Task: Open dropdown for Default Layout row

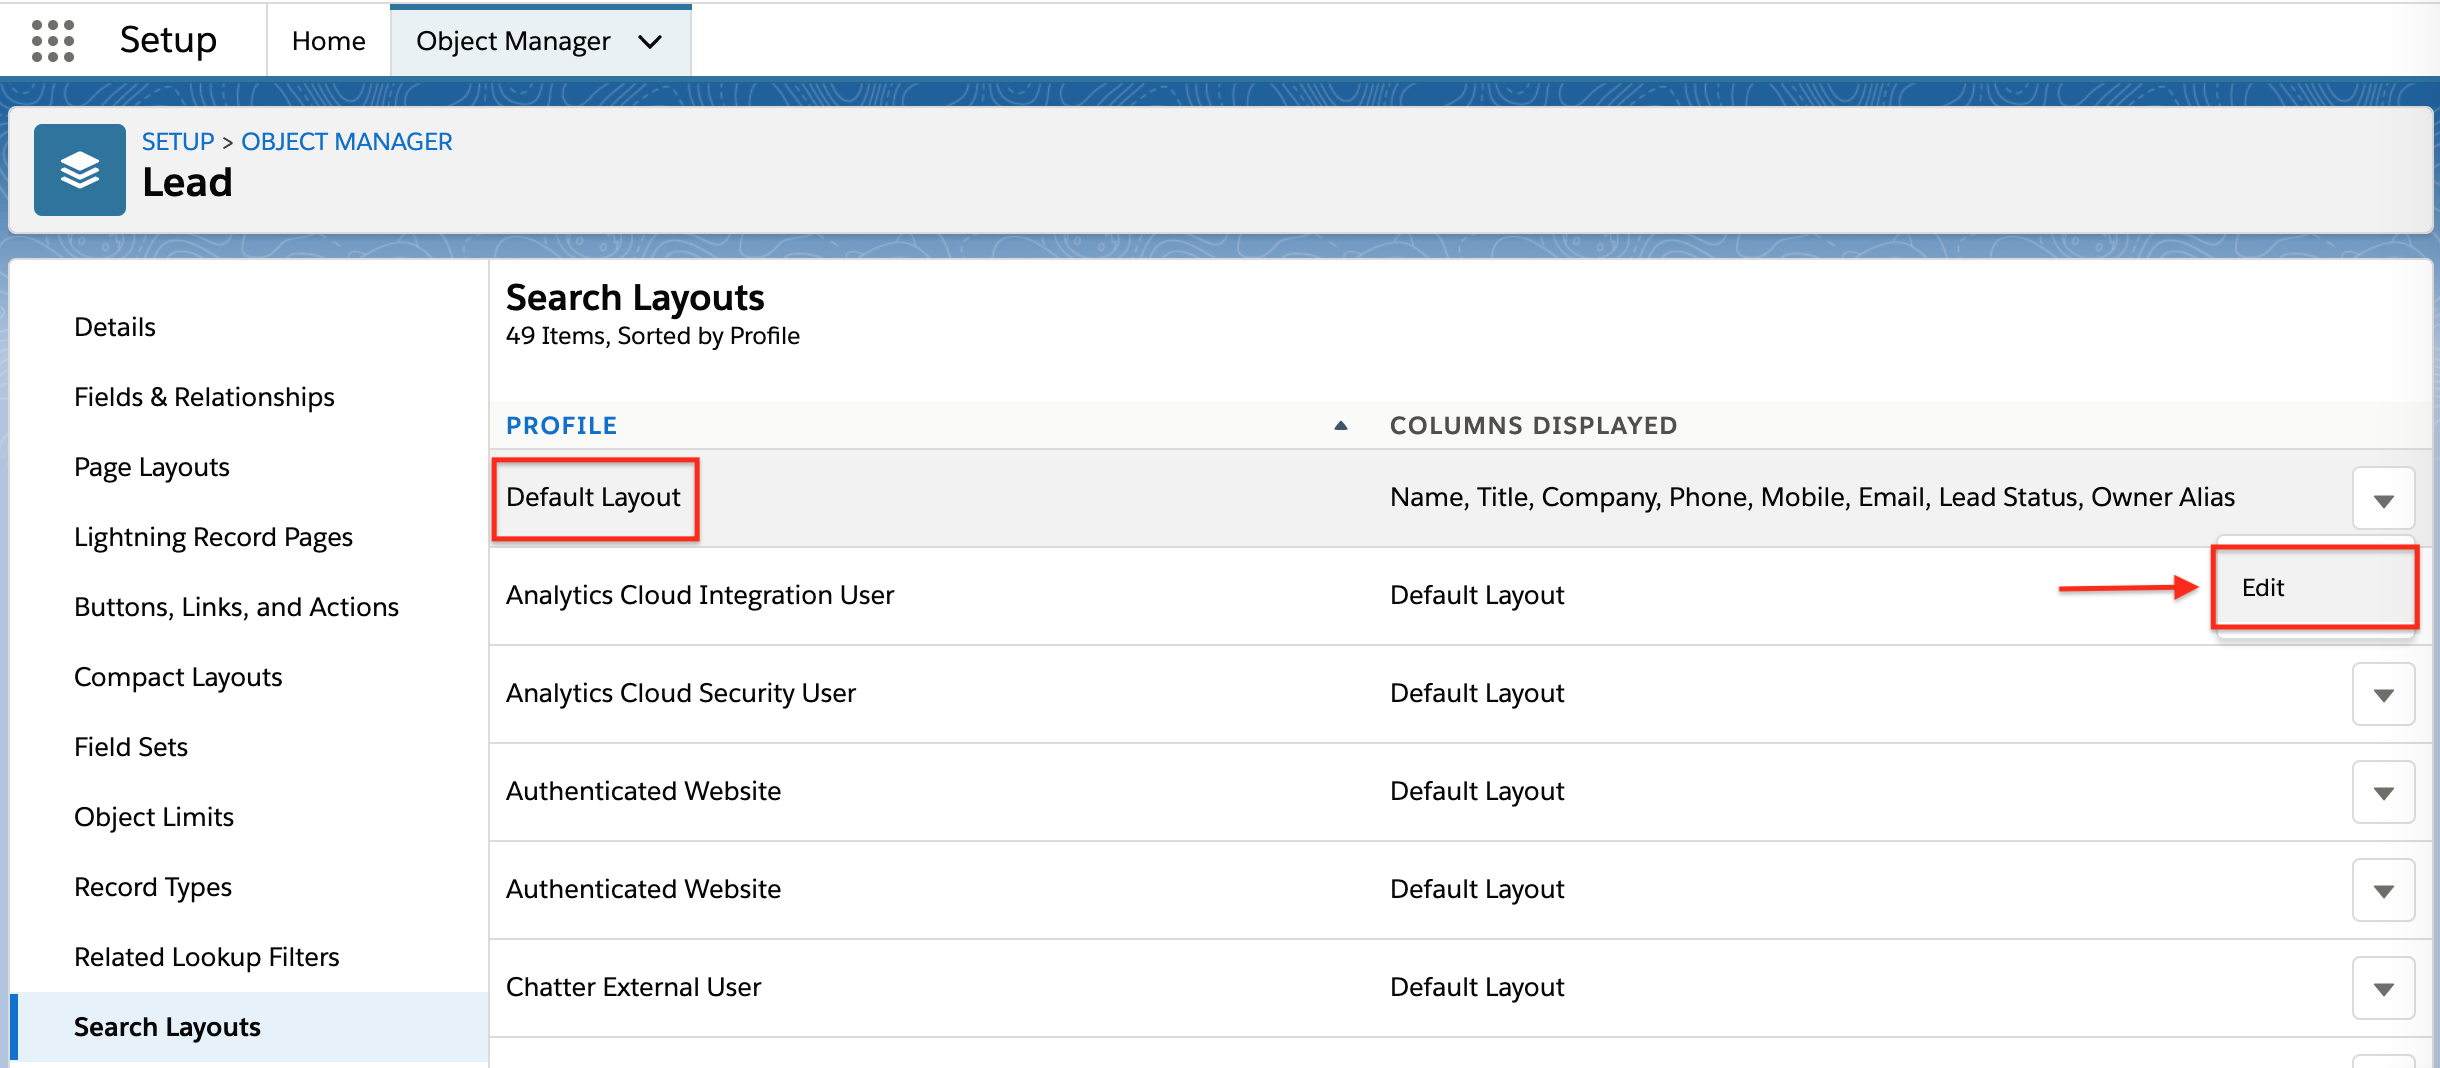Action: pos(2383,498)
